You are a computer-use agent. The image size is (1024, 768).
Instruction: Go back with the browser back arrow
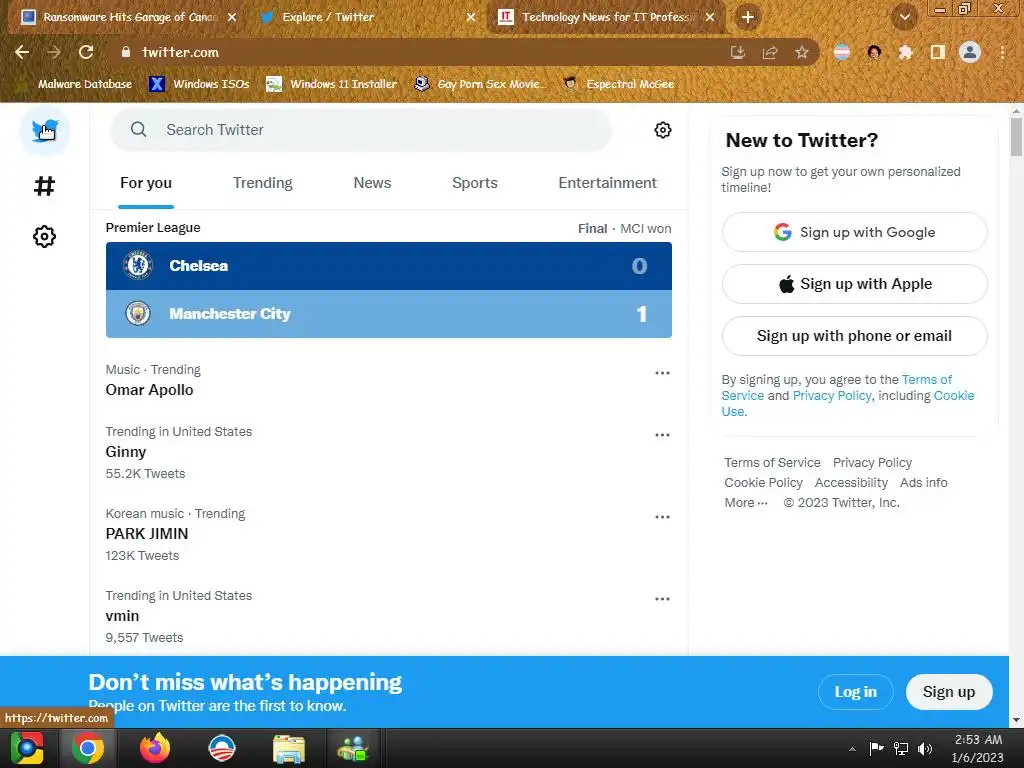[22, 52]
